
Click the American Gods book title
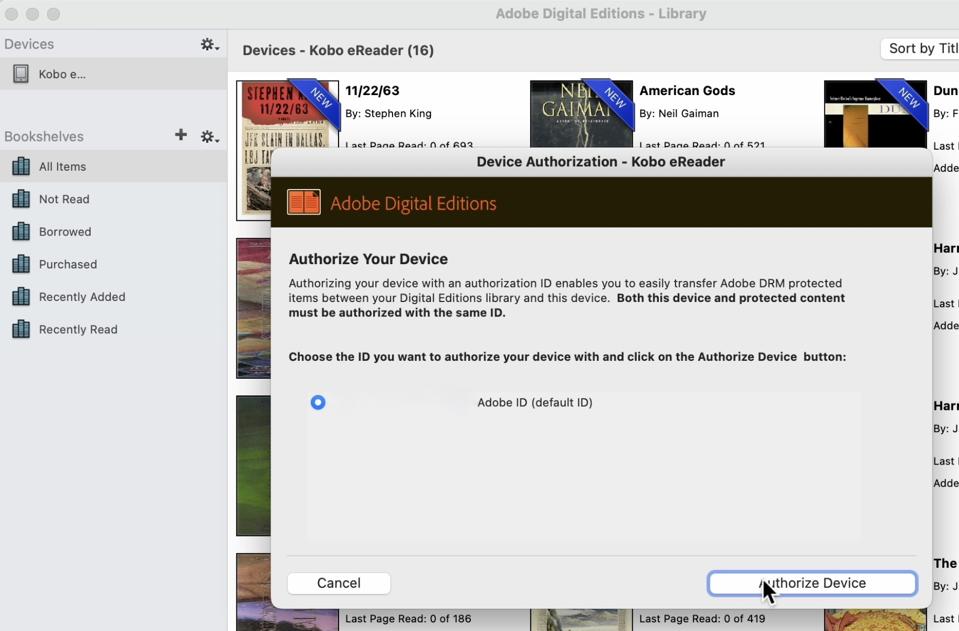687,91
